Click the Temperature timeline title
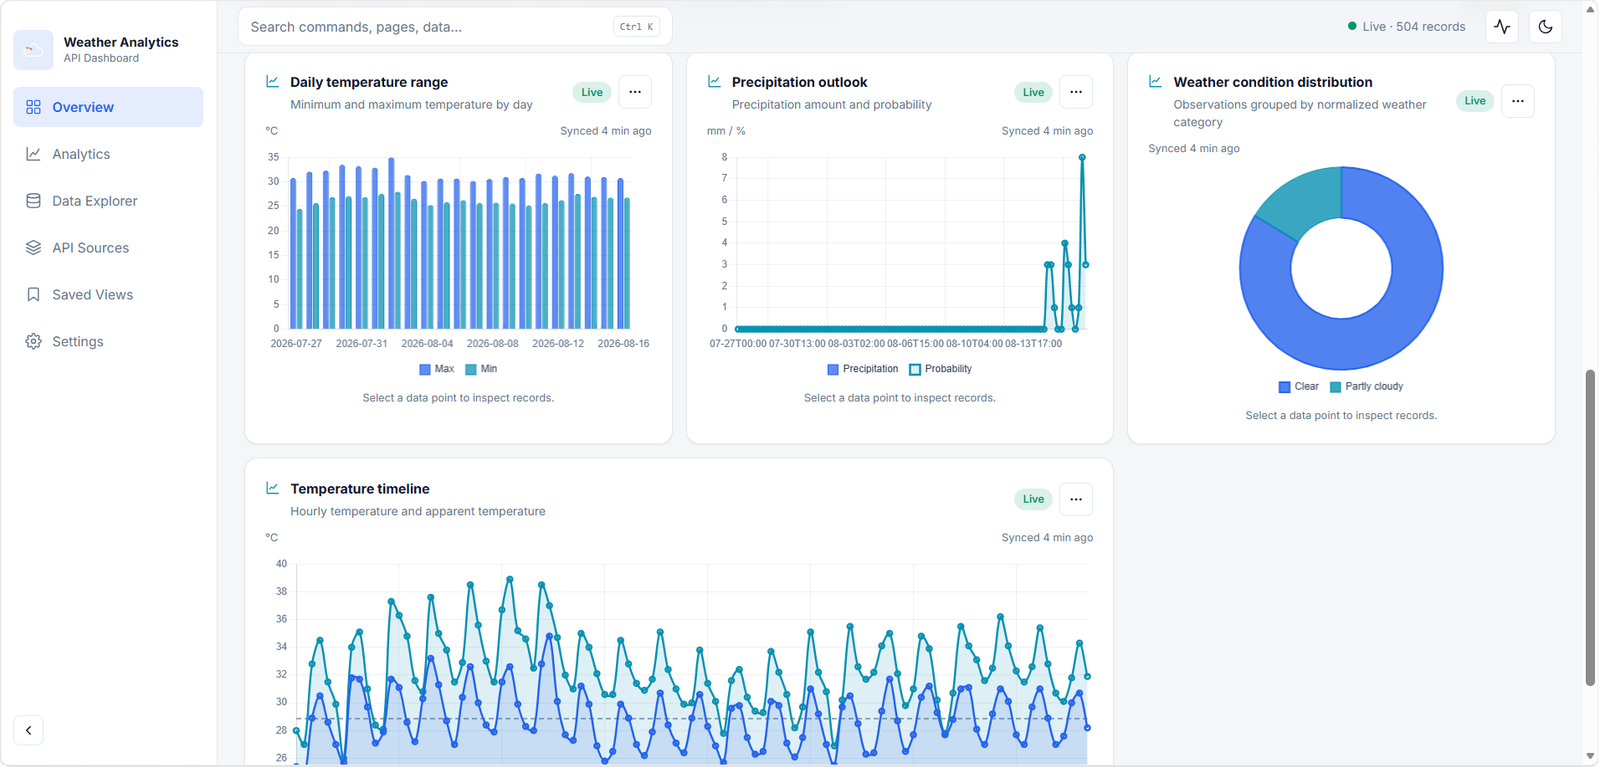Image resolution: width=1600 pixels, height=767 pixels. [x=360, y=489]
